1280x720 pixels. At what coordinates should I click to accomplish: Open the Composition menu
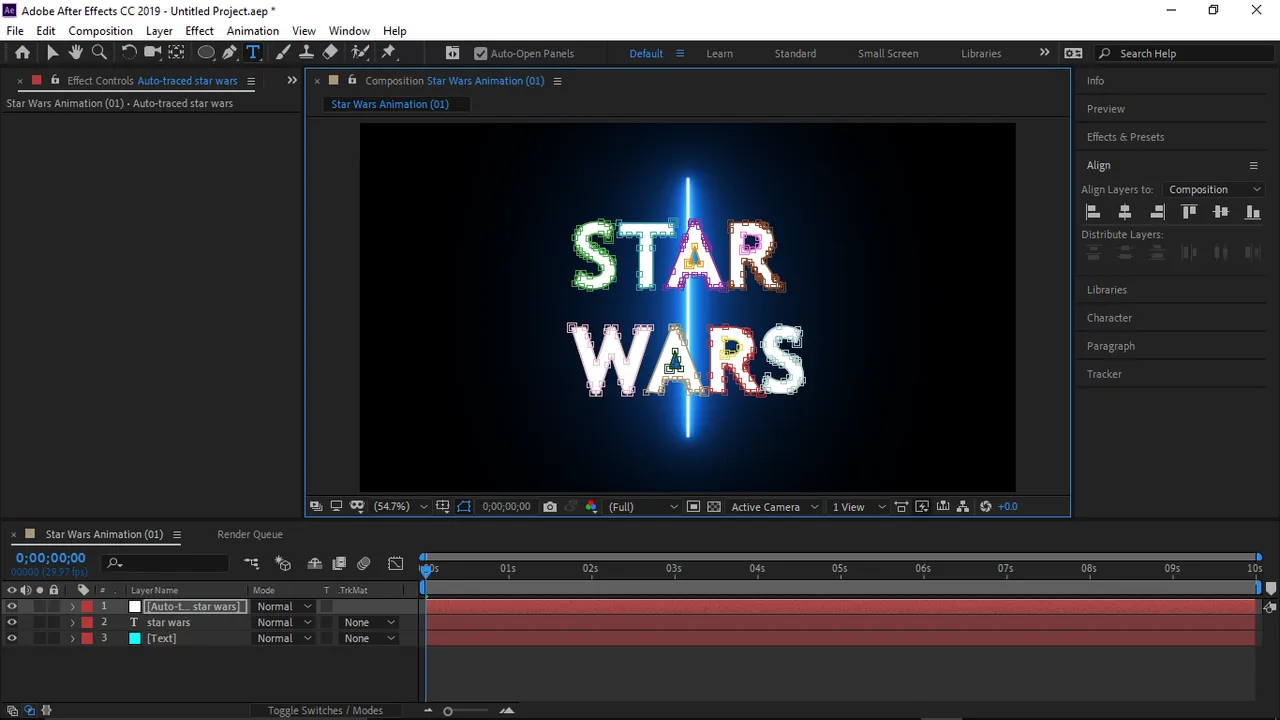pyautogui.click(x=100, y=31)
